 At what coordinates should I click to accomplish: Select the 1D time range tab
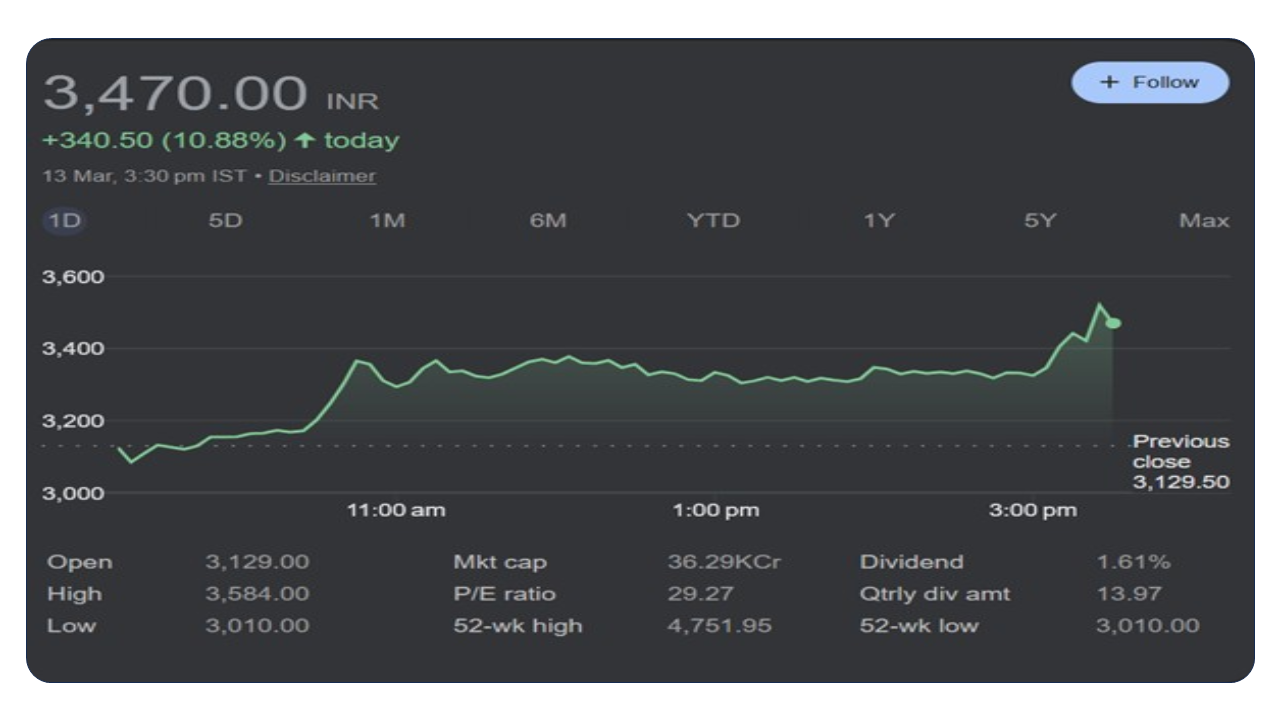(64, 221)
